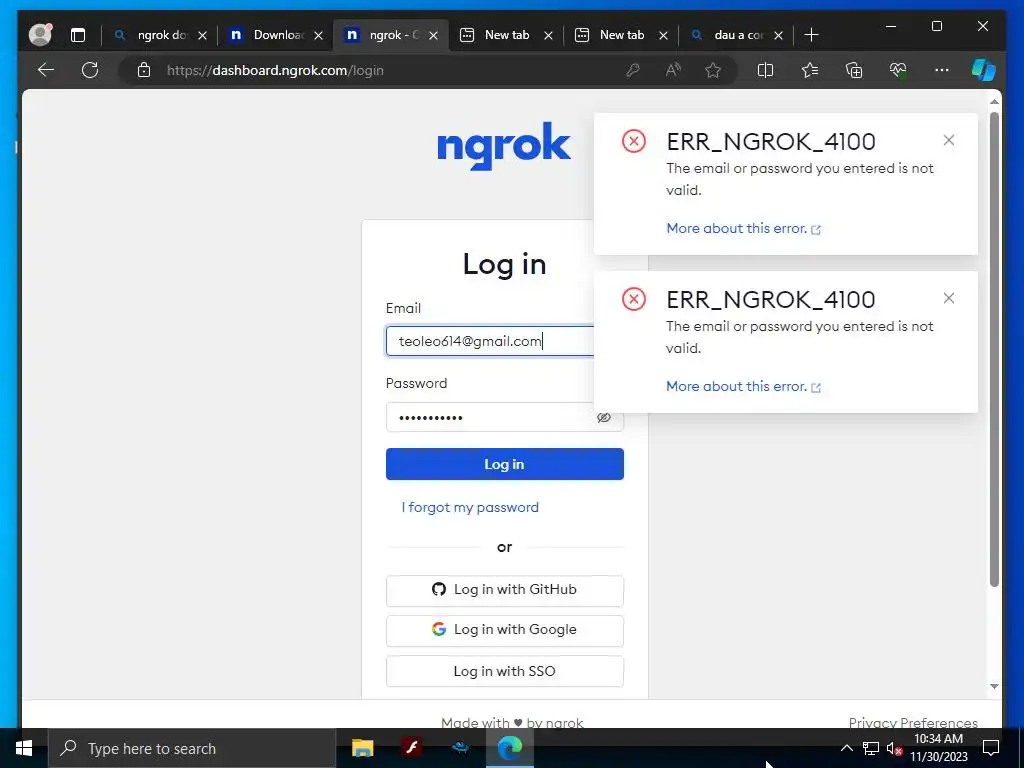Image resolution: width=1024 pixels, height=768 pixels.
Task: Open a new tab with plus button
Action: [x=811, y=35]
